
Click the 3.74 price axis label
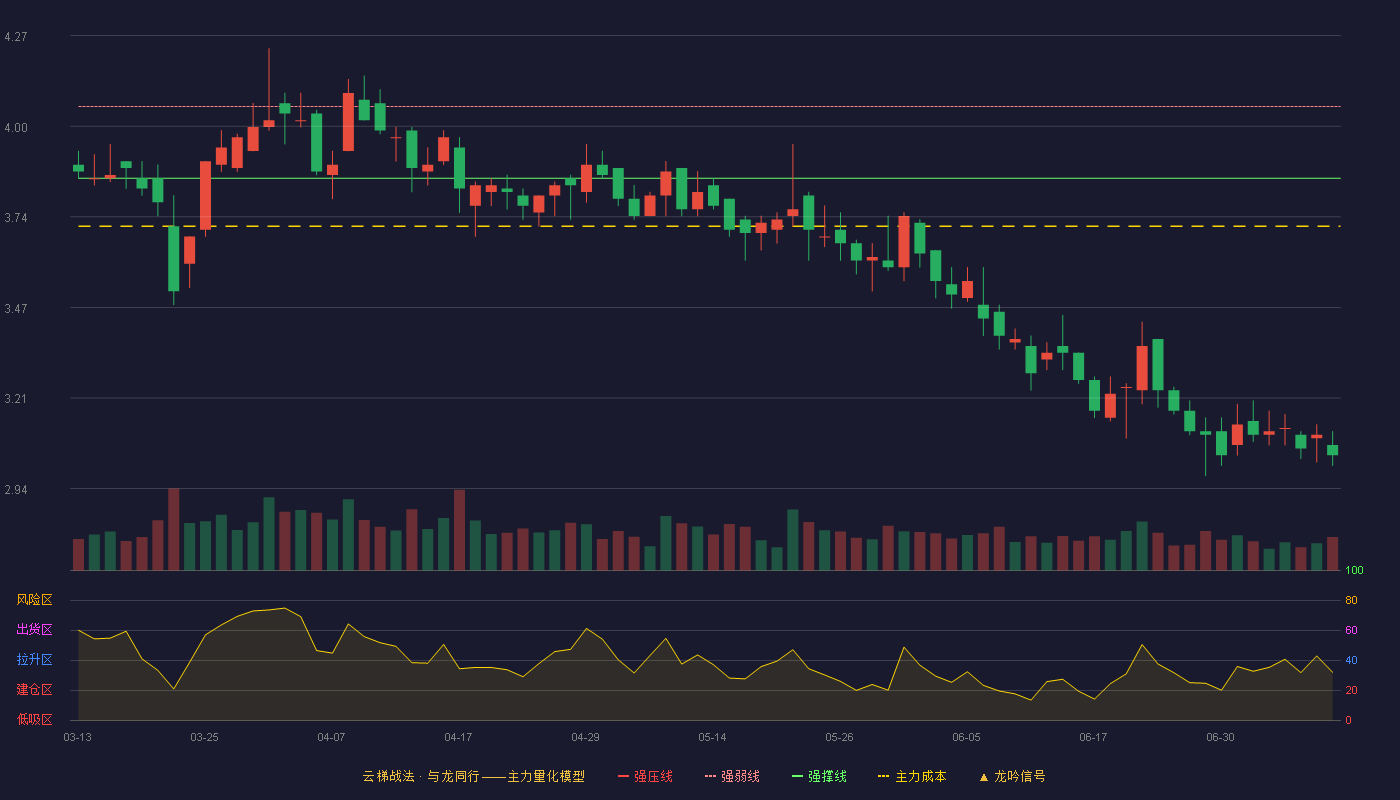[16, 218]
